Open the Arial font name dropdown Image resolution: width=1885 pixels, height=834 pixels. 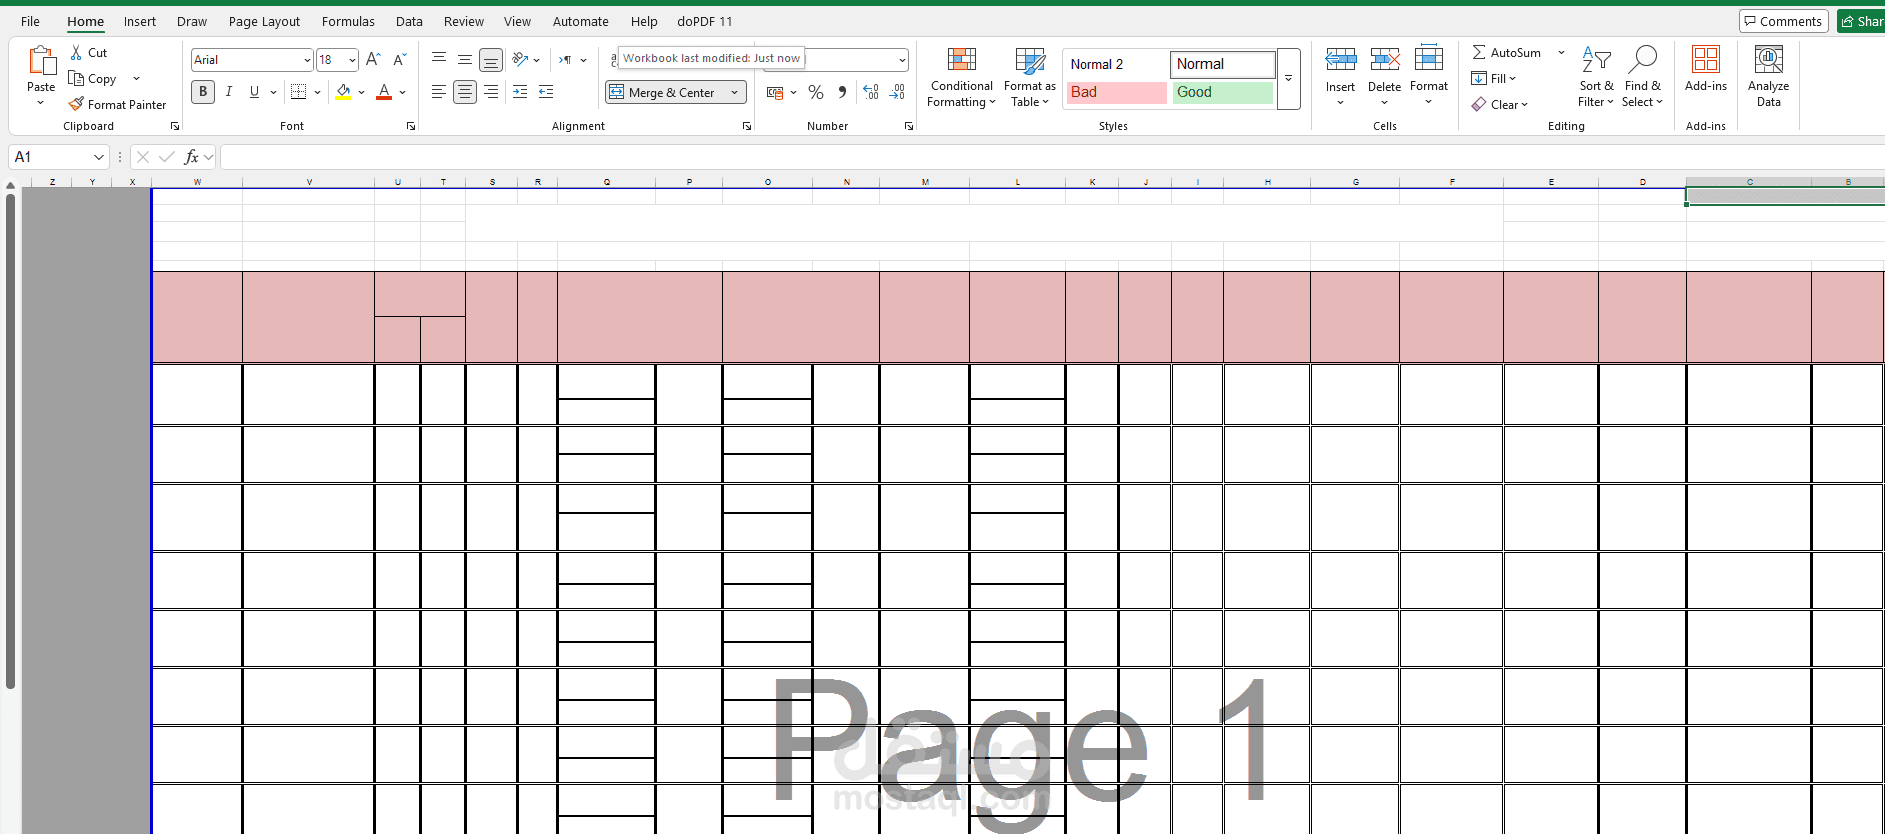306,60
